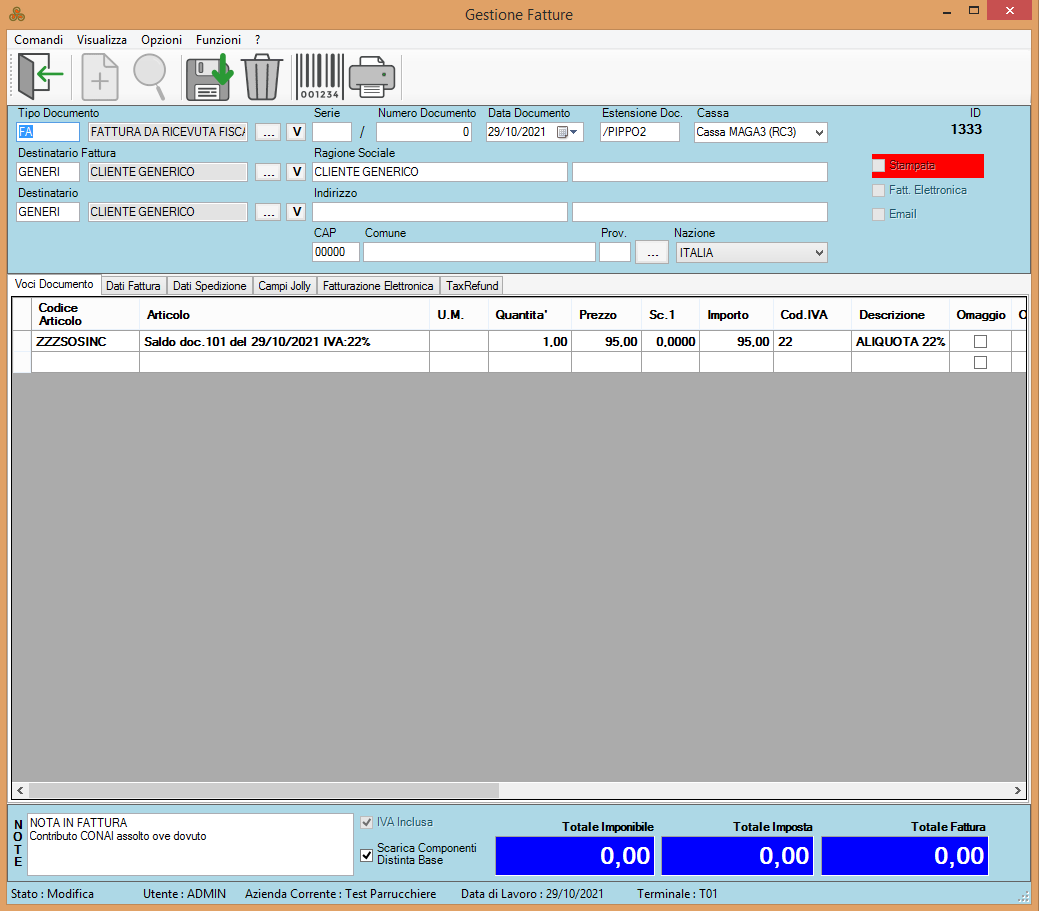The width and height of the screenshot is (1039, 911).
Task: Open the Nazione dropdown showing ITALIA
Action: pos(818,253)
